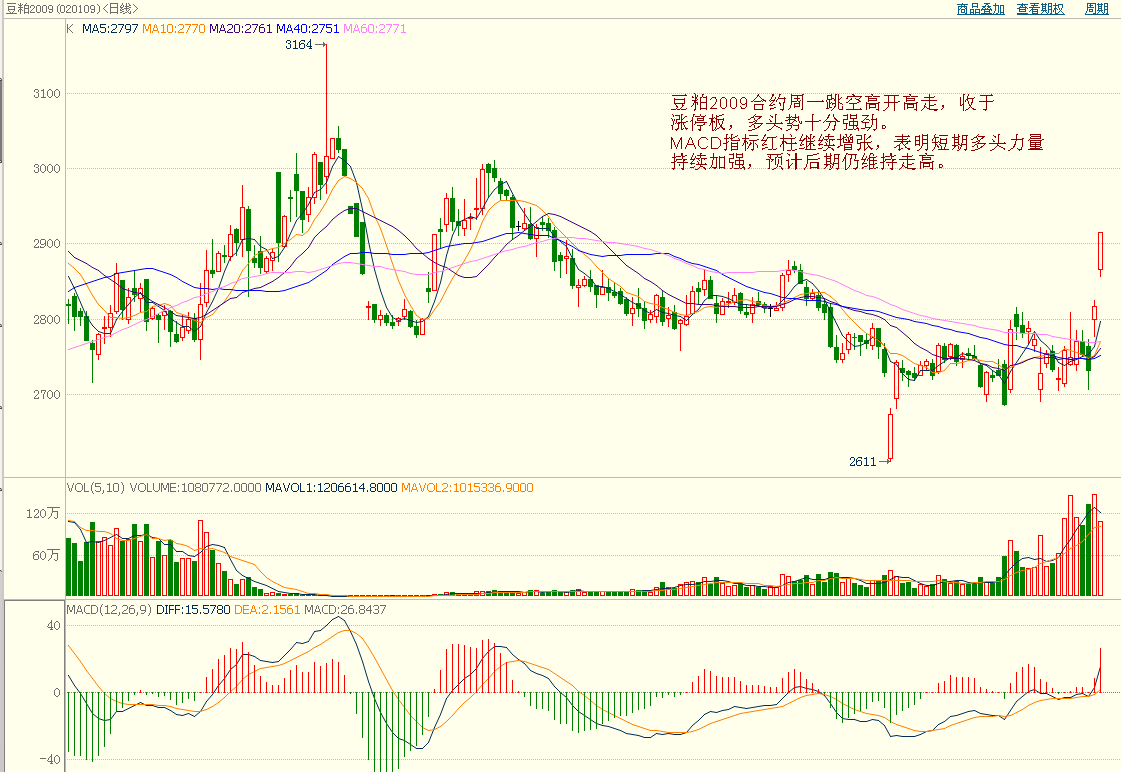Click the latest red gap-up candlestick
Image resolution: width=1121 pixels, height=772 pixels.
click(1101, 251)
